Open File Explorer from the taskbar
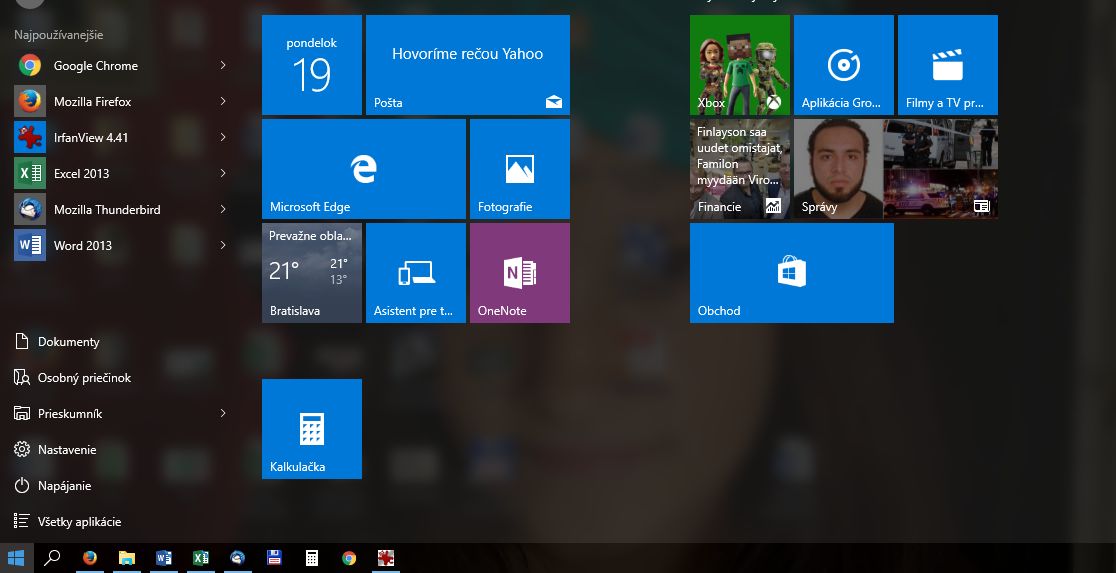The height and width of the screenshot is (573, 1116). pos(127,558)
